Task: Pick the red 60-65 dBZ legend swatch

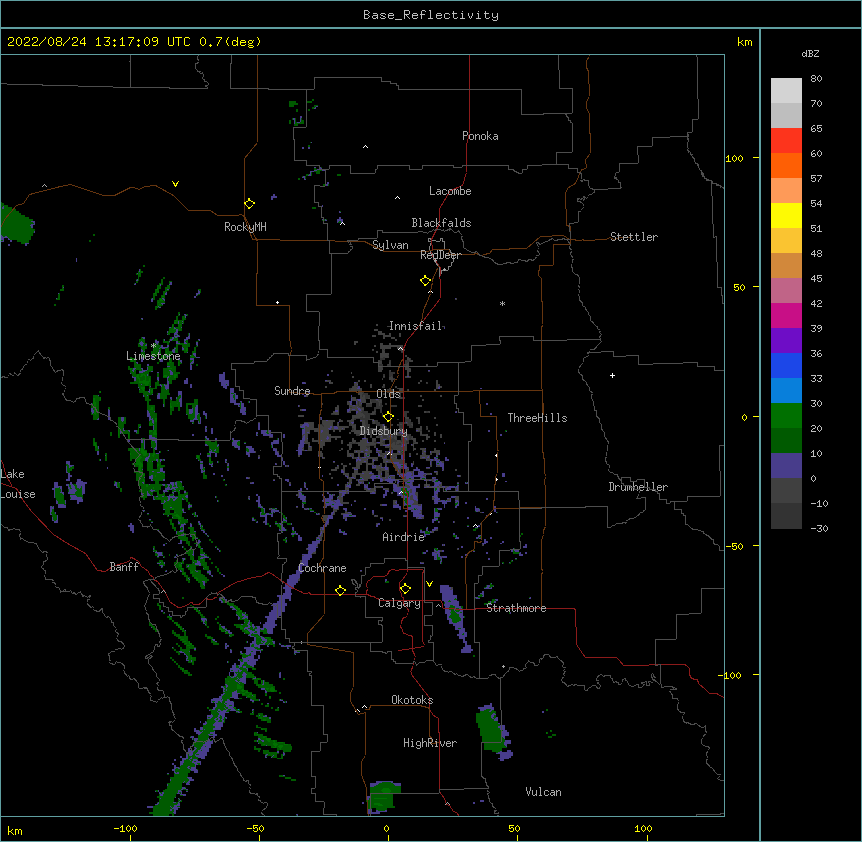Action: 786,140
